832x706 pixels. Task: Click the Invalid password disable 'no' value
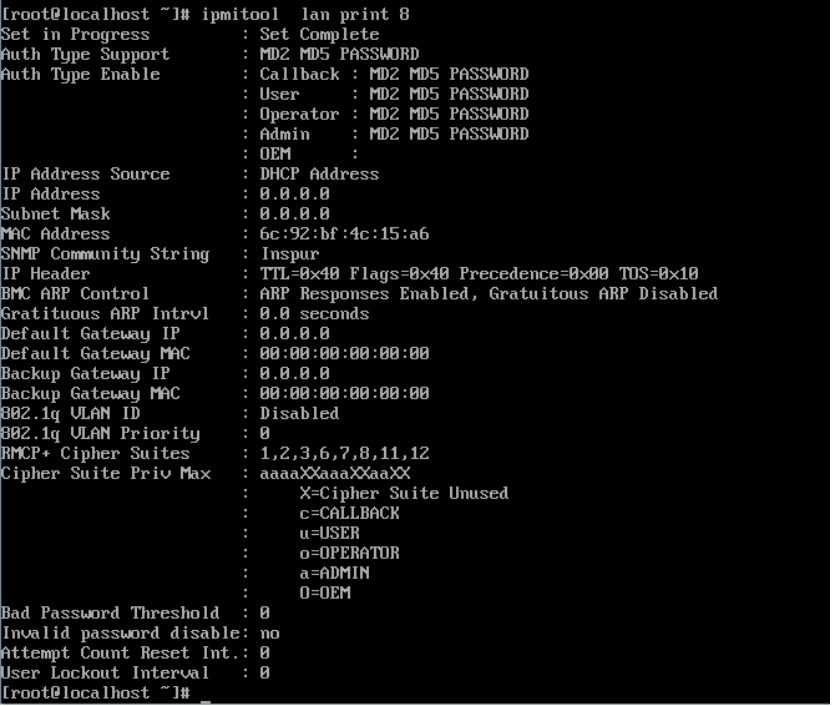(270, 633)
